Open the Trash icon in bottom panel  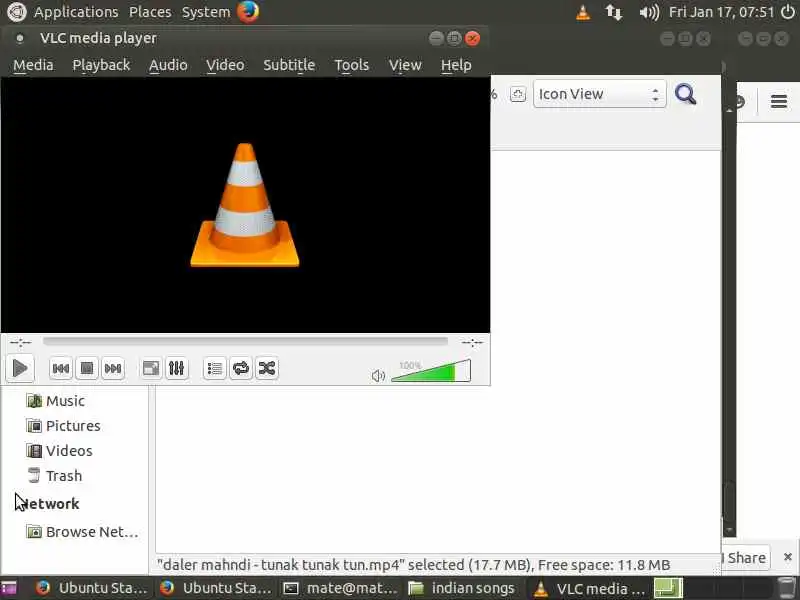click(788, 588)
